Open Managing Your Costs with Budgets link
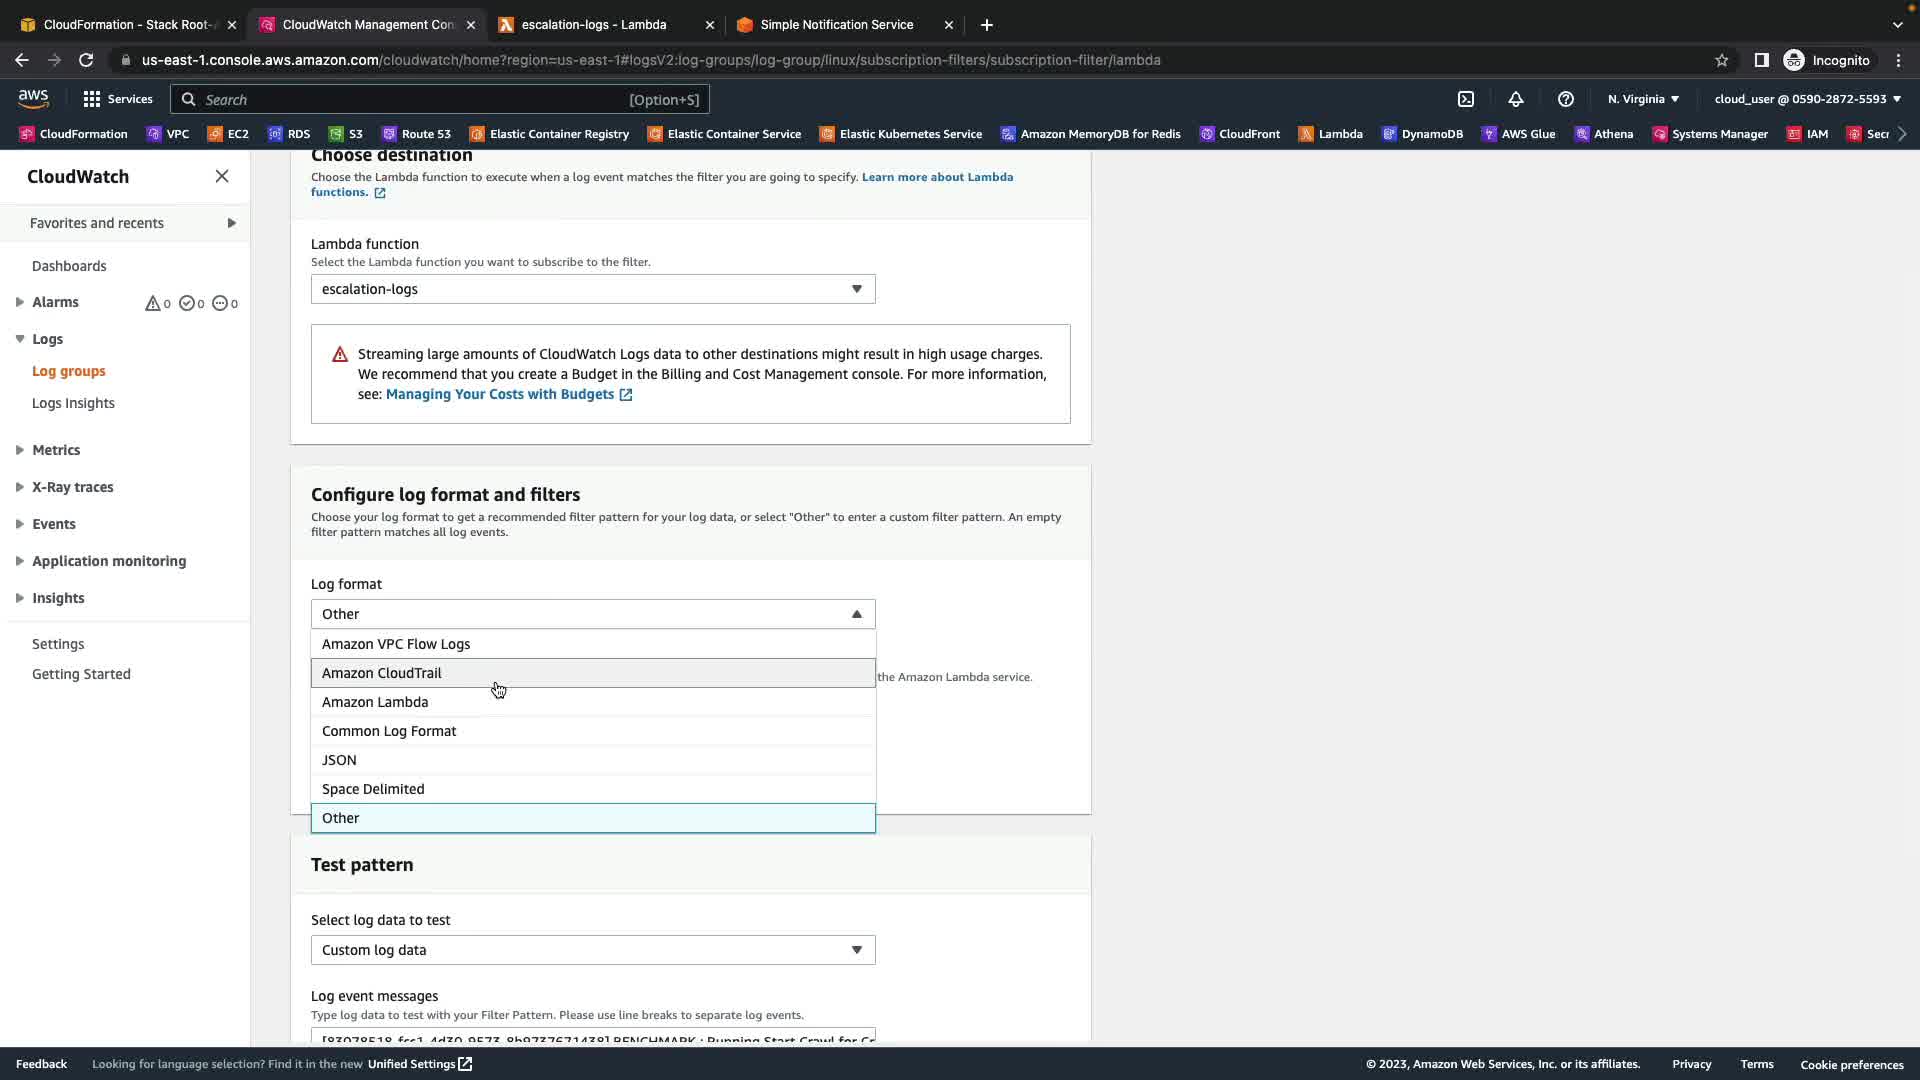The height and width of the screenshot is (1080, 1920). (500, 395)
